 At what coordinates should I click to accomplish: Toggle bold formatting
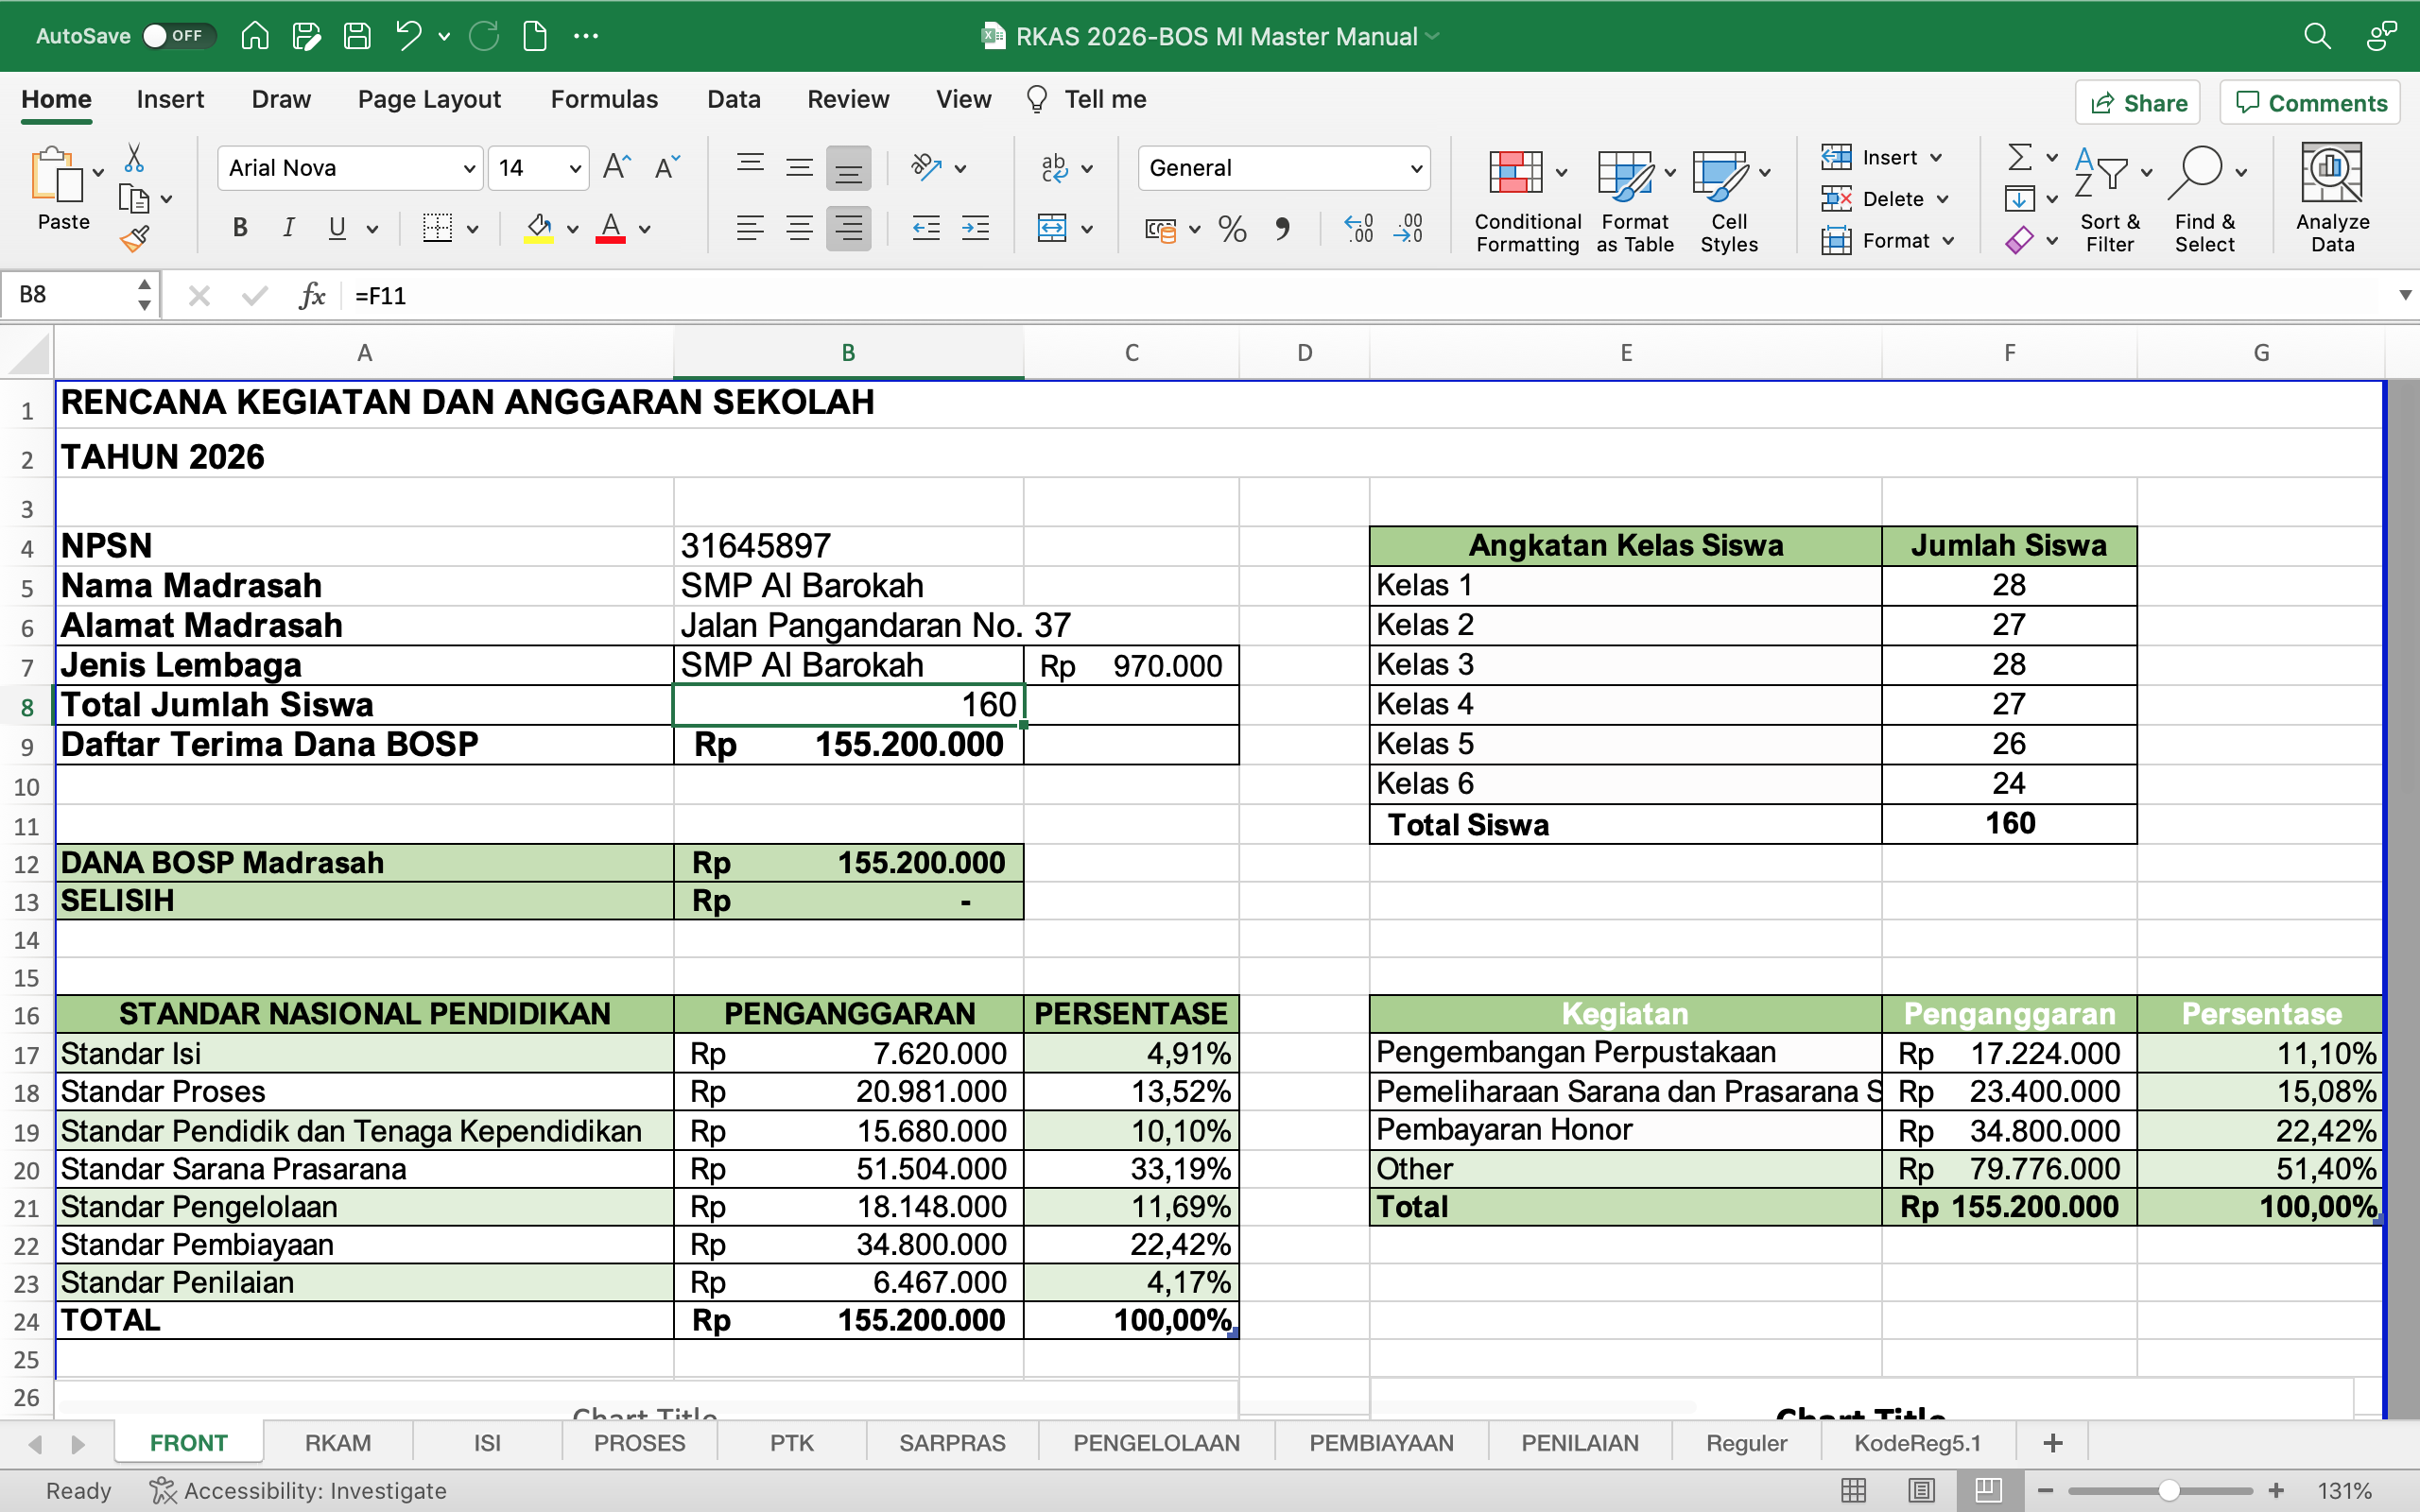[239, 228]
